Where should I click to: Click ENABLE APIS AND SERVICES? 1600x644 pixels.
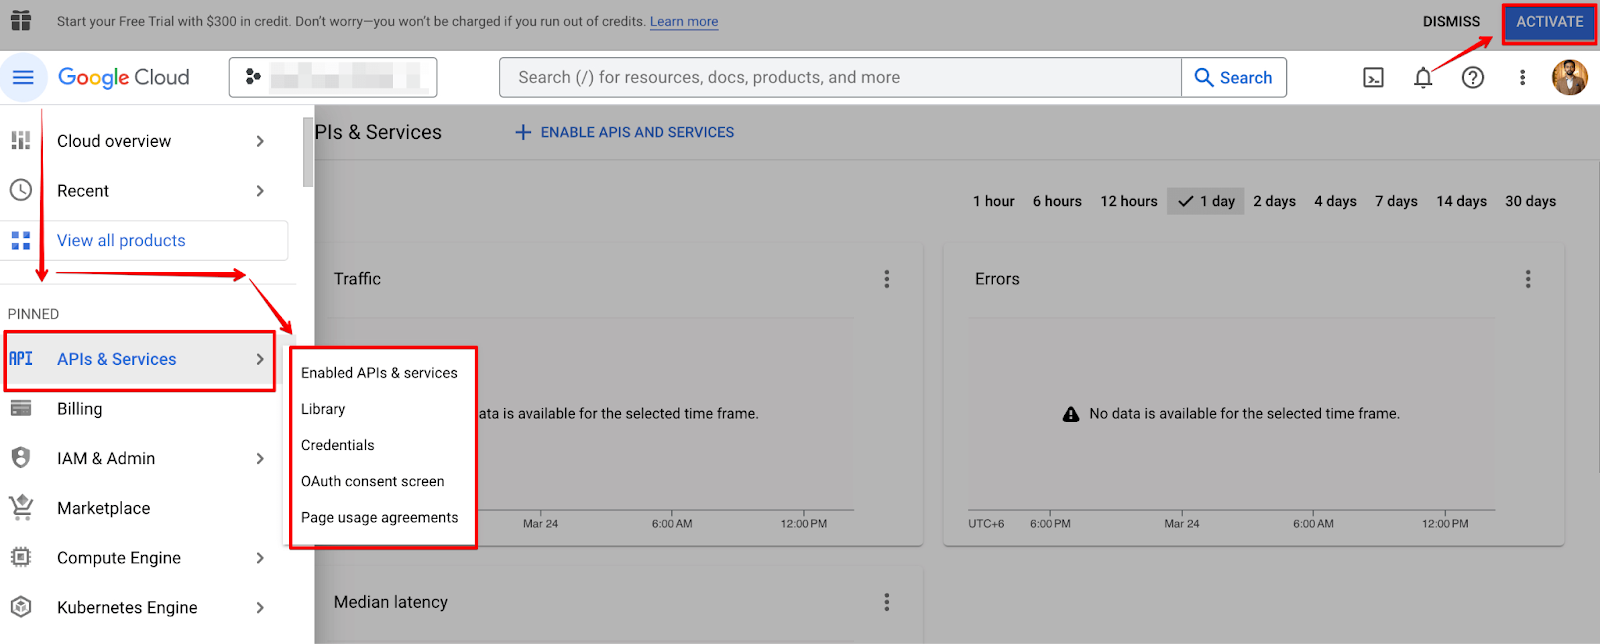point(624,132)
